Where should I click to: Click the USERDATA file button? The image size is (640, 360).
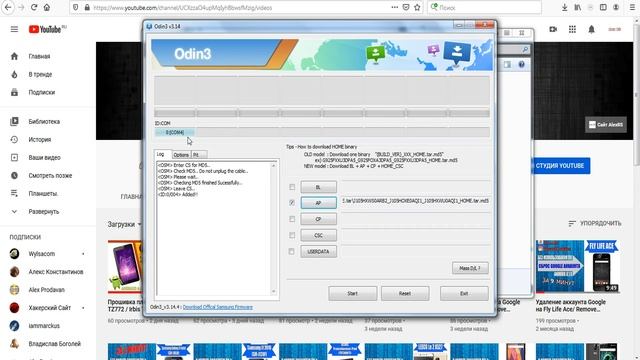tap(318, 251)
